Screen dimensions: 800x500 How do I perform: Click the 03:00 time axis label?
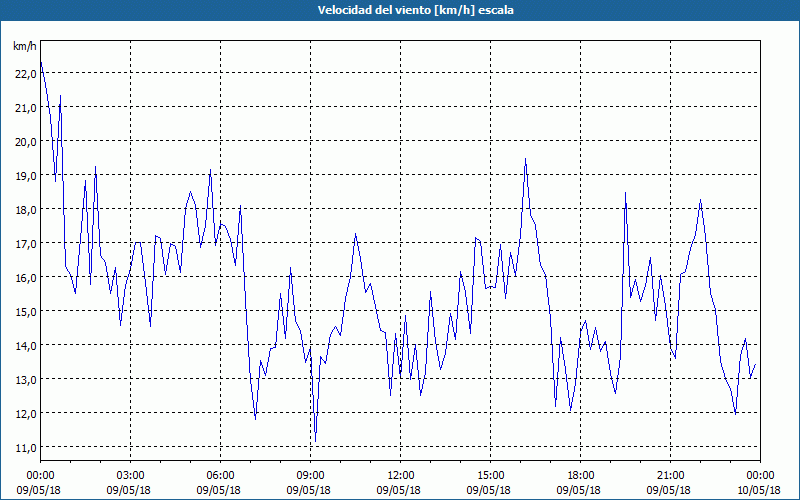[x=131, y=476]
